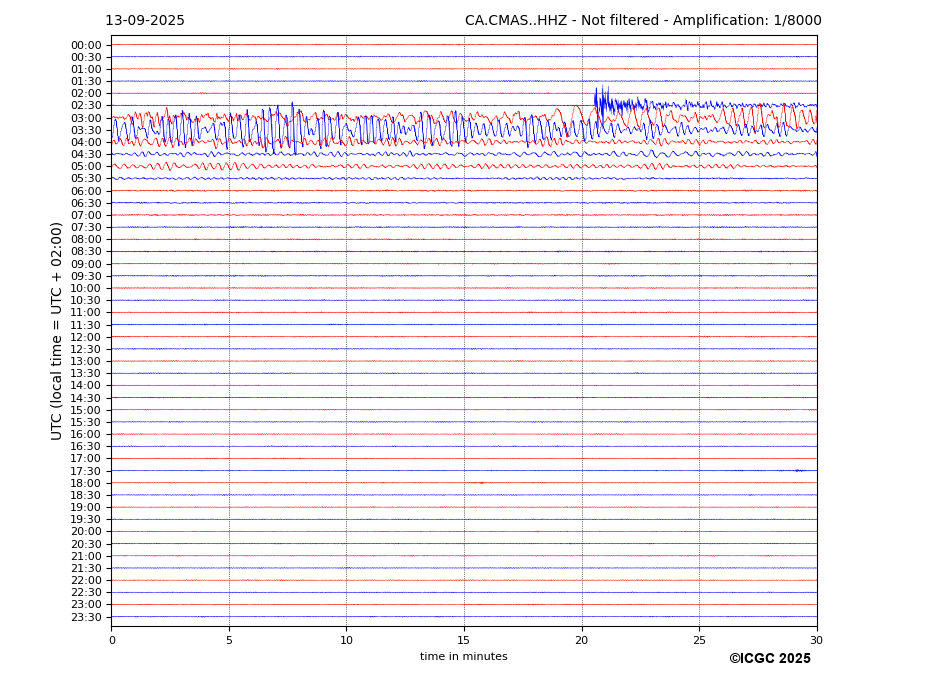Point at the 16:30 time row label
The height and width of the screenshot is (696, 927).
86,446
